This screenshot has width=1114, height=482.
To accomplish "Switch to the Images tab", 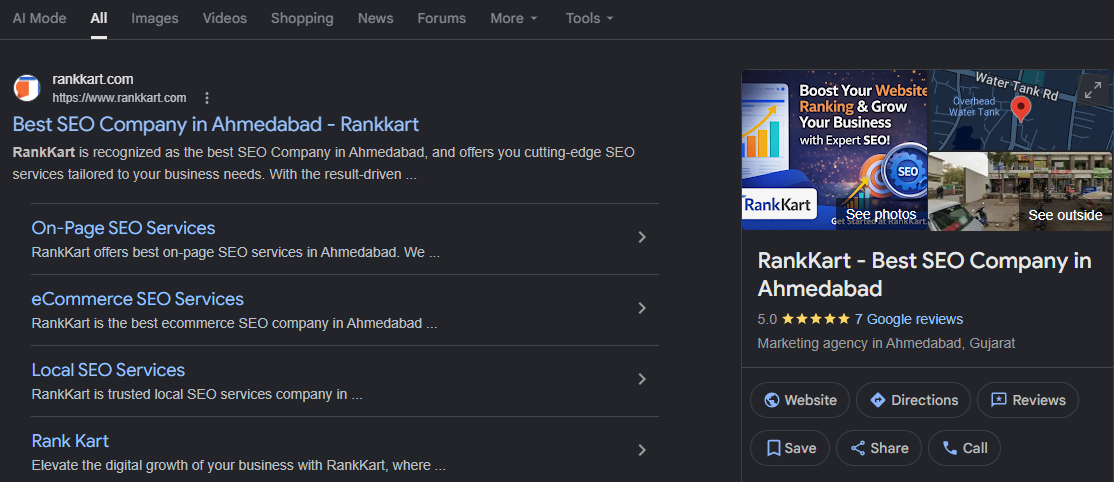I will click(x=155, y=18).
